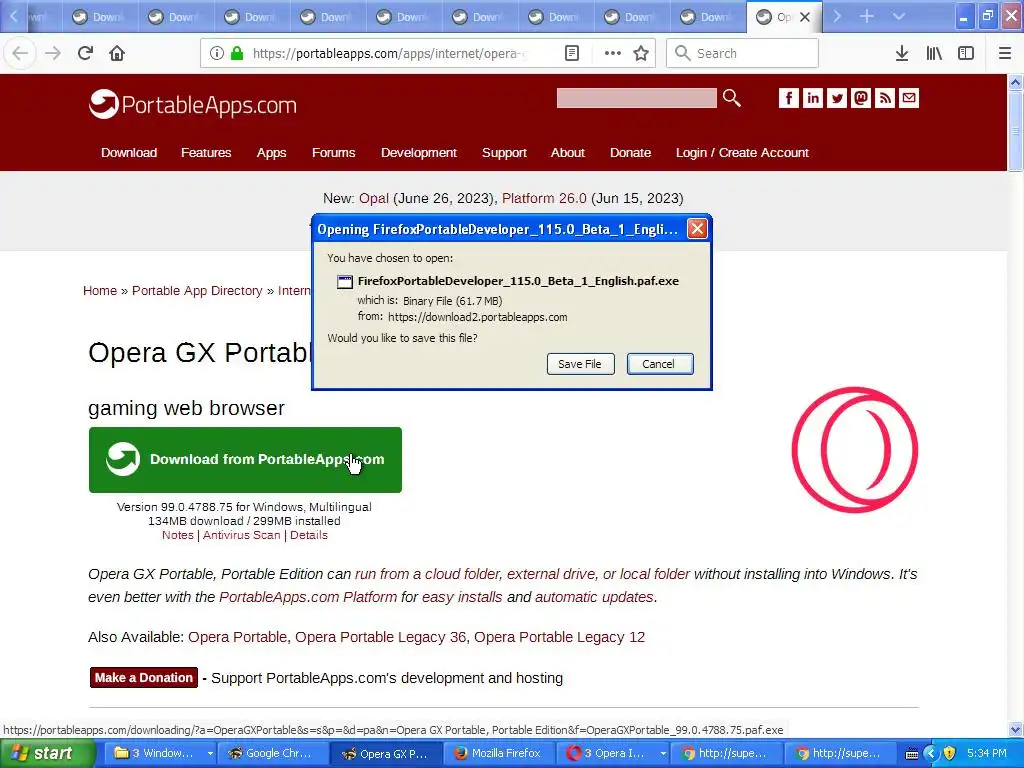Click the site search text box
The width and height of the screenshot is (1024, 768).
(637, 98)
